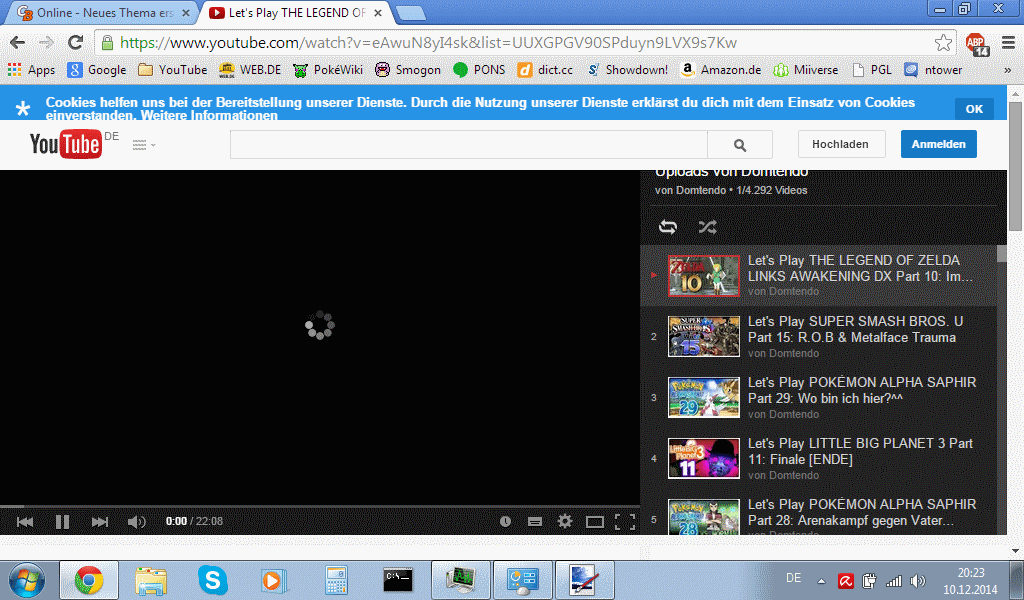Screen dimensions: 1024x600
Task: Expand the YouTube guide menu dropdown
Action: click(x=144, y=145)
